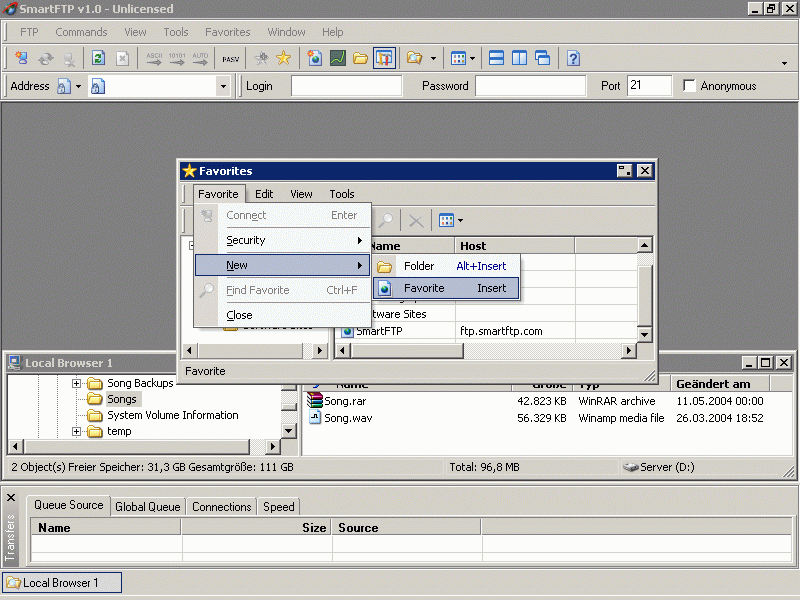Open the main window Tools menu
800x600 pixels.
pos(176,32)
